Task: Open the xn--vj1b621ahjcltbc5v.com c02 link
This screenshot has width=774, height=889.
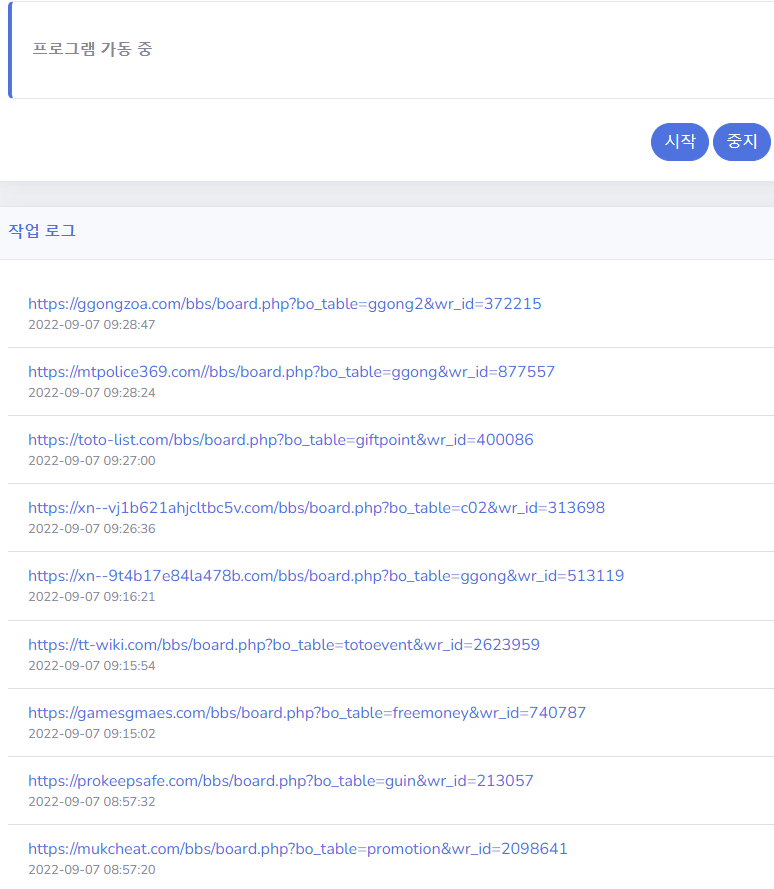Action: pyautogui.click(x=316, y=508)
